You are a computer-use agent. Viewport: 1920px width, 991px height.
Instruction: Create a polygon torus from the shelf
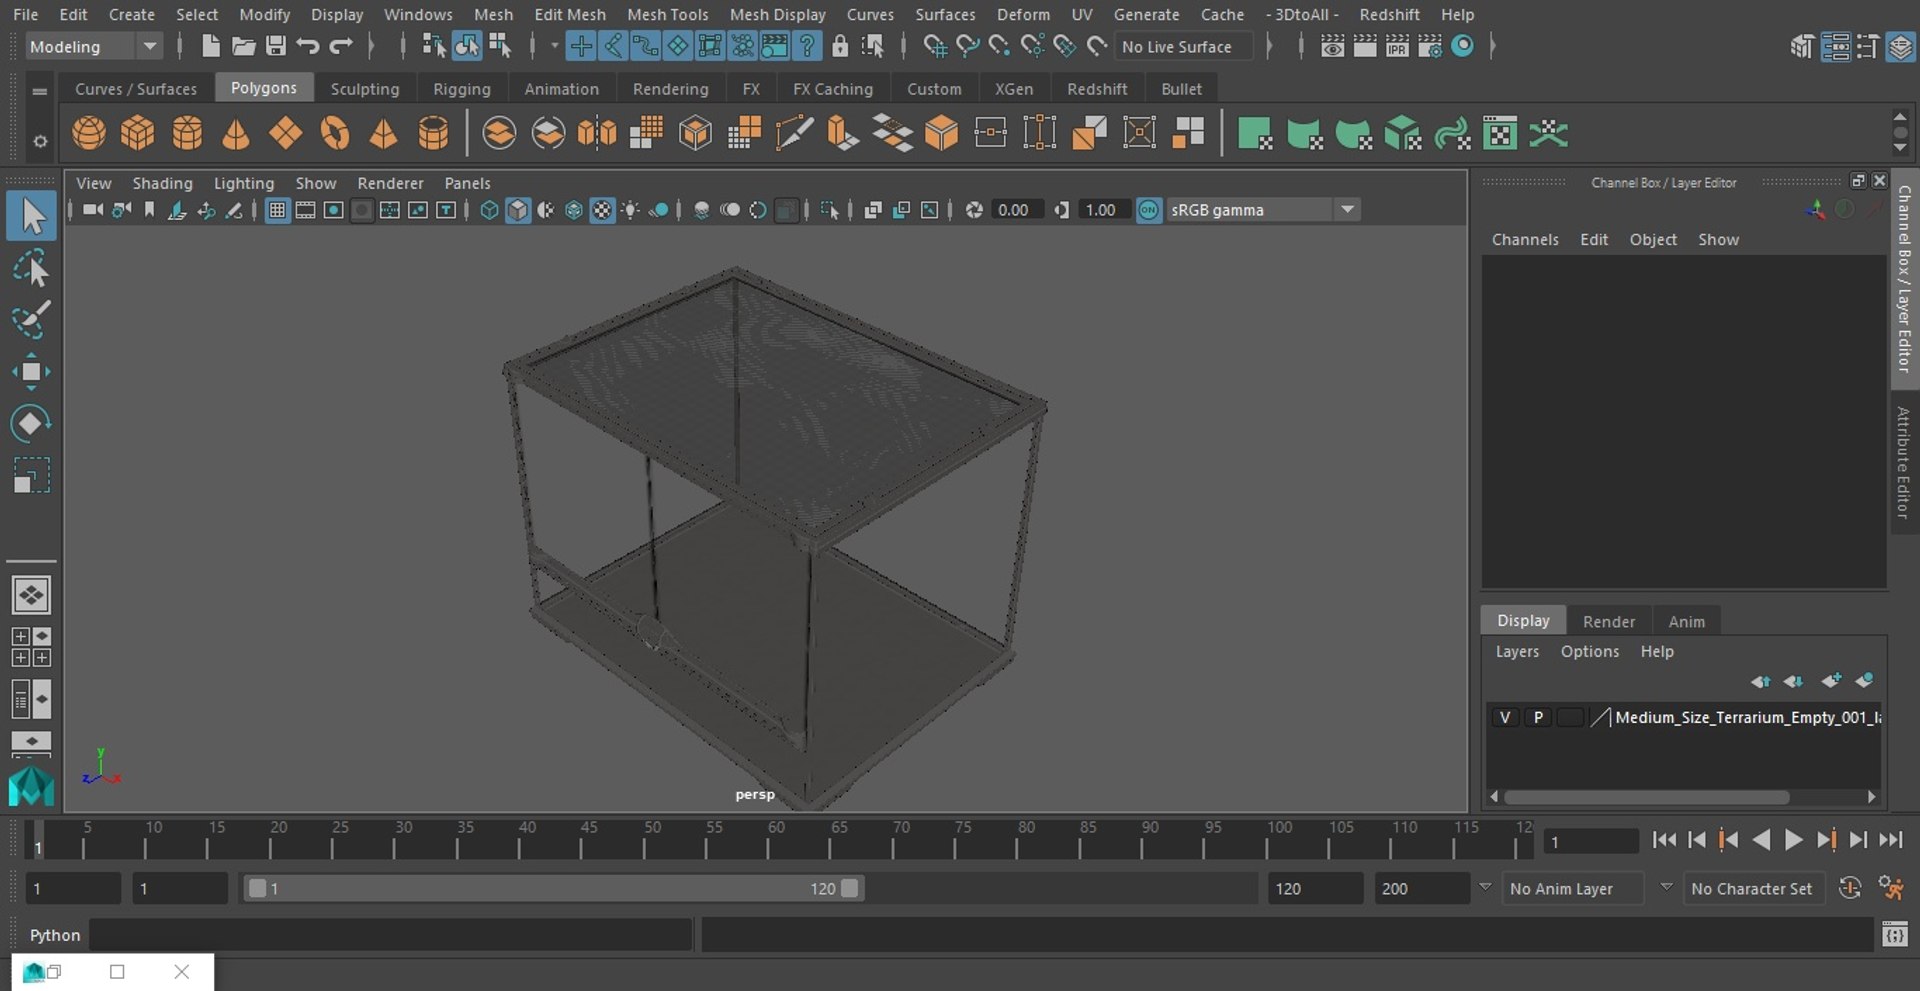pos(335,133)
